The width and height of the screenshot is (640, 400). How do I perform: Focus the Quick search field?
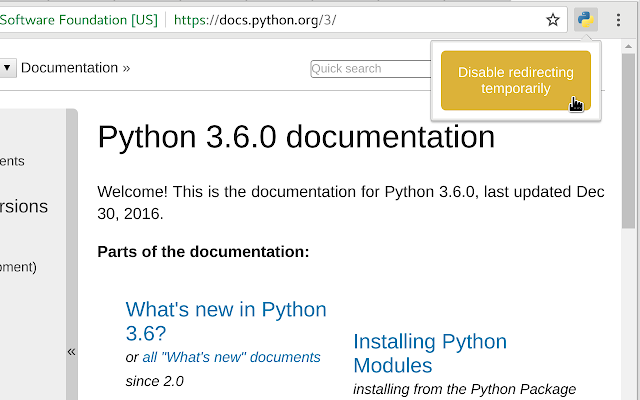point(371,69)
